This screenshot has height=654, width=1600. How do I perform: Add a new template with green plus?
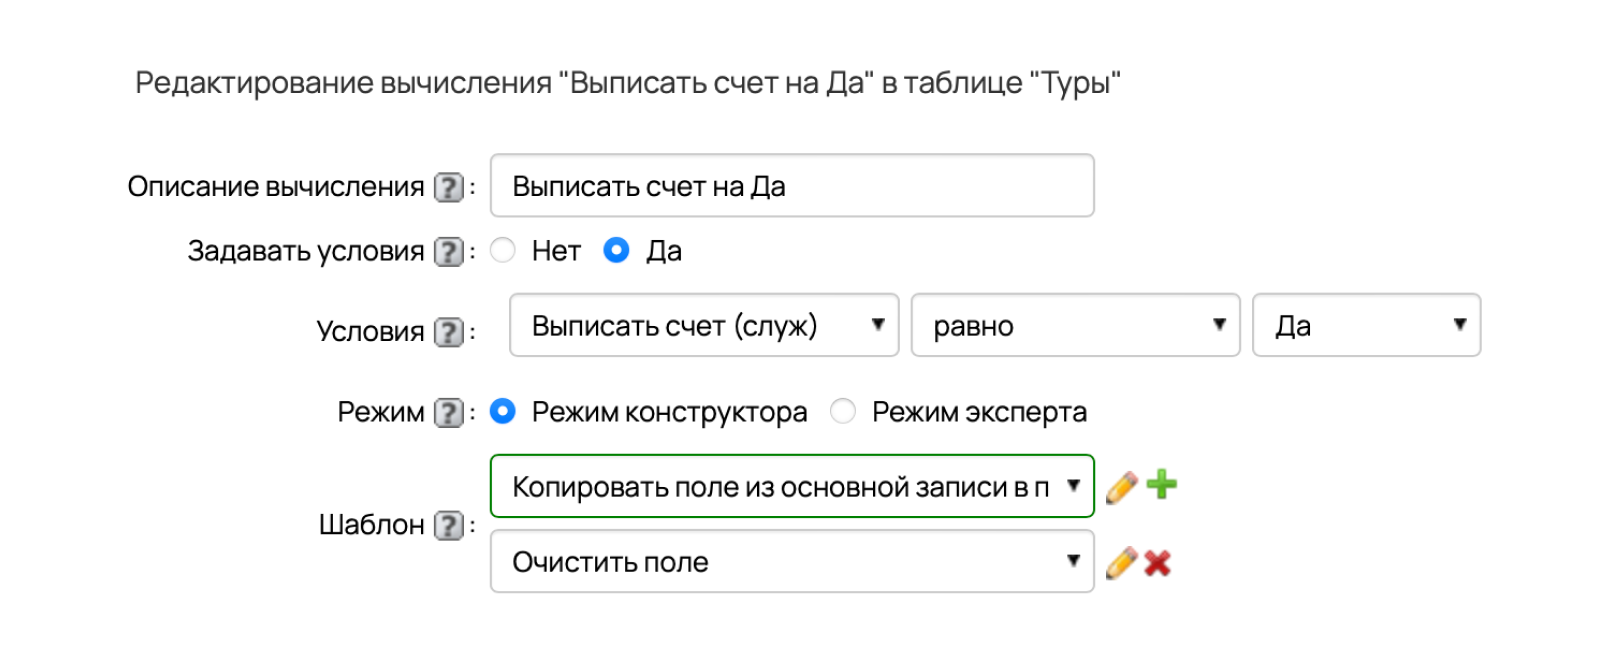pos(1161,485)
